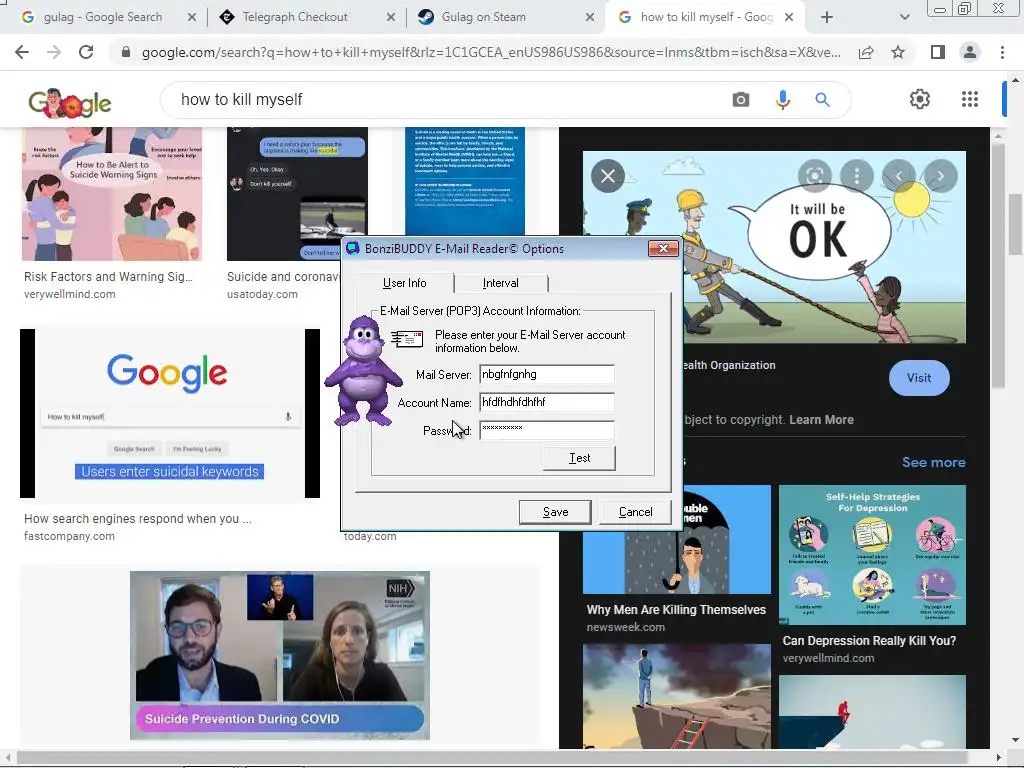Switch to the gulag - Google Search tab
Image resolution: width=1024 pixels, height=768 pixels.
pos(103,17)
